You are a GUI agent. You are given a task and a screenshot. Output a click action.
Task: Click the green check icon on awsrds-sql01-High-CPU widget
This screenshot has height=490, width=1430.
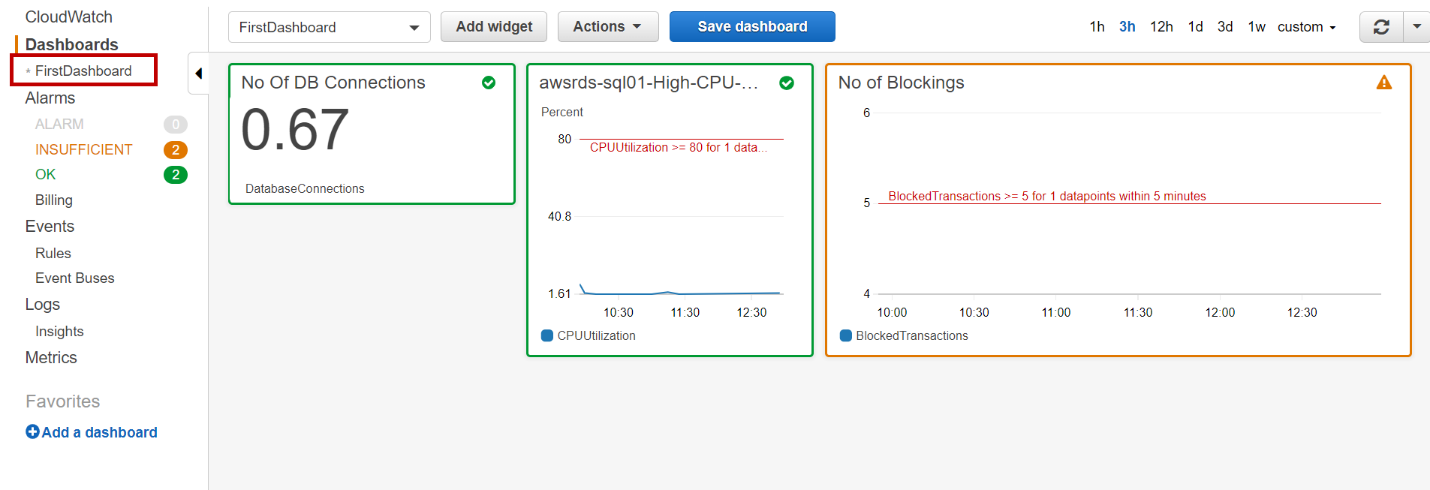click(x=786, y=83)
